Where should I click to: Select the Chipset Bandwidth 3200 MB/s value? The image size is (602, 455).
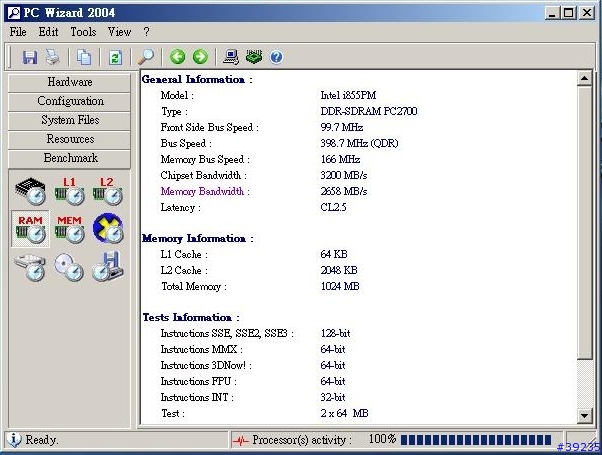(x=344, y=175)
